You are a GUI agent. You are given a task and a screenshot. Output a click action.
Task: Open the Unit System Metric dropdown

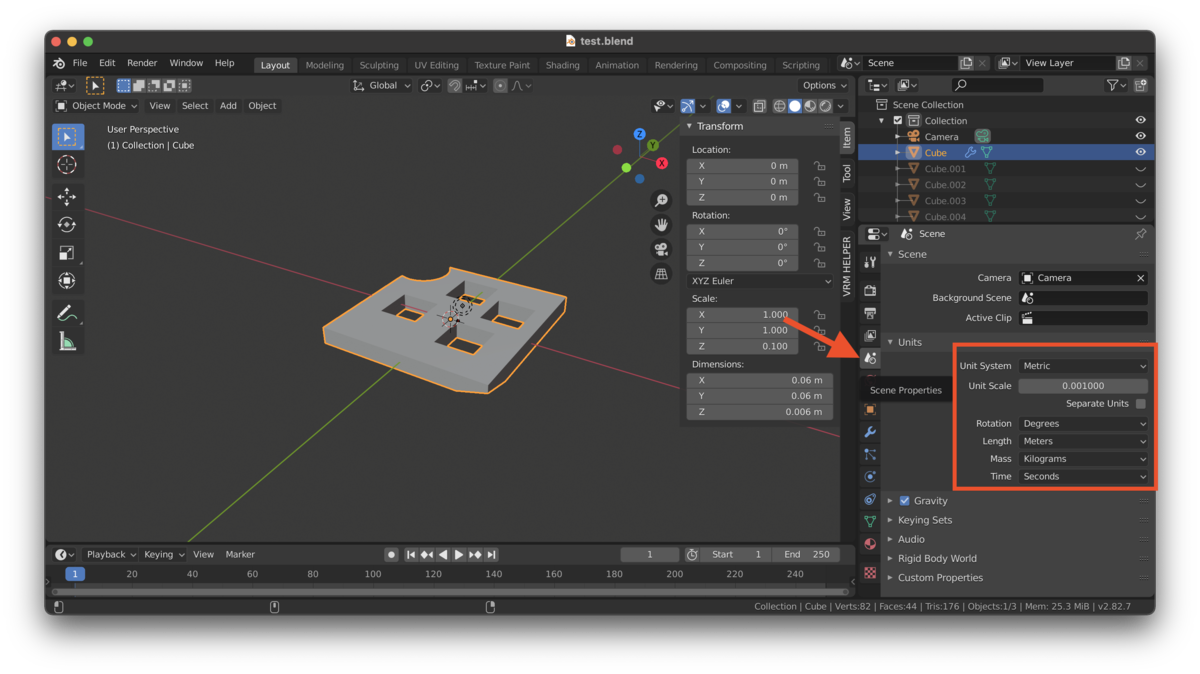click(1084, 366)
